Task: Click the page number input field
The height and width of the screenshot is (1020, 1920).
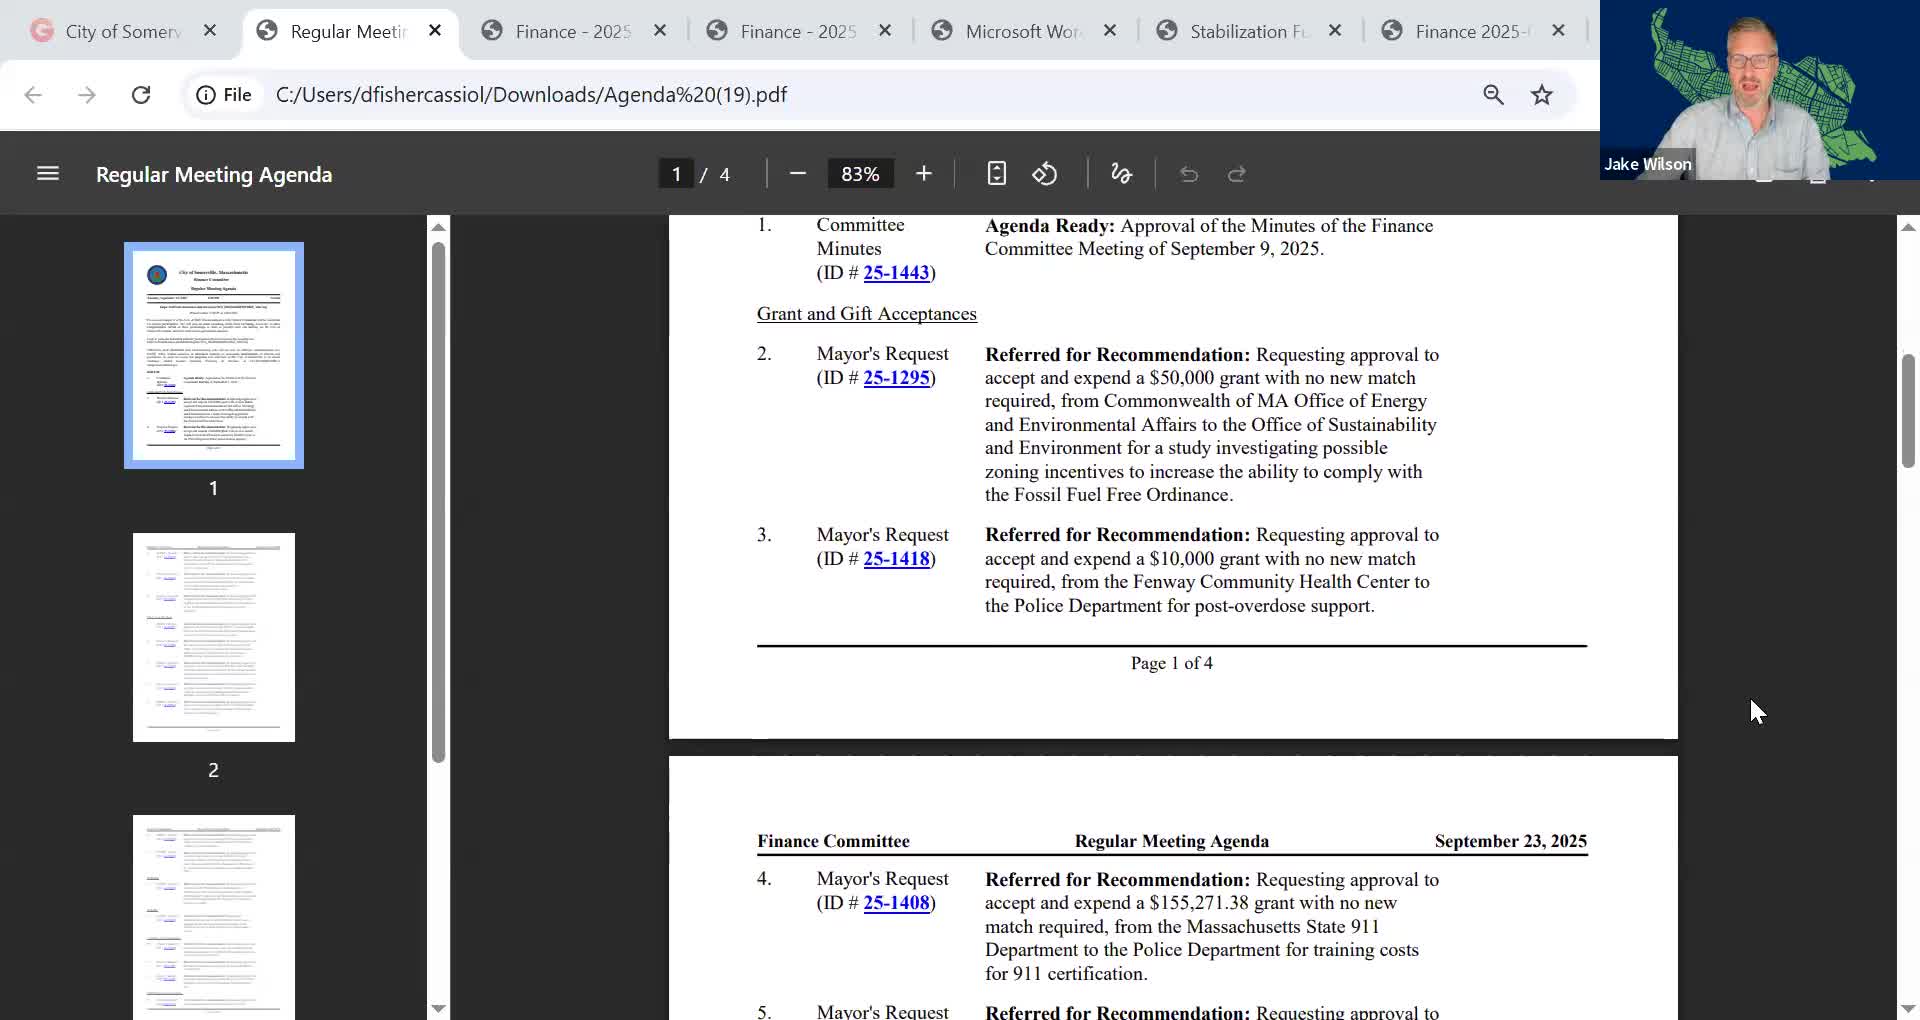Action: 676,174
